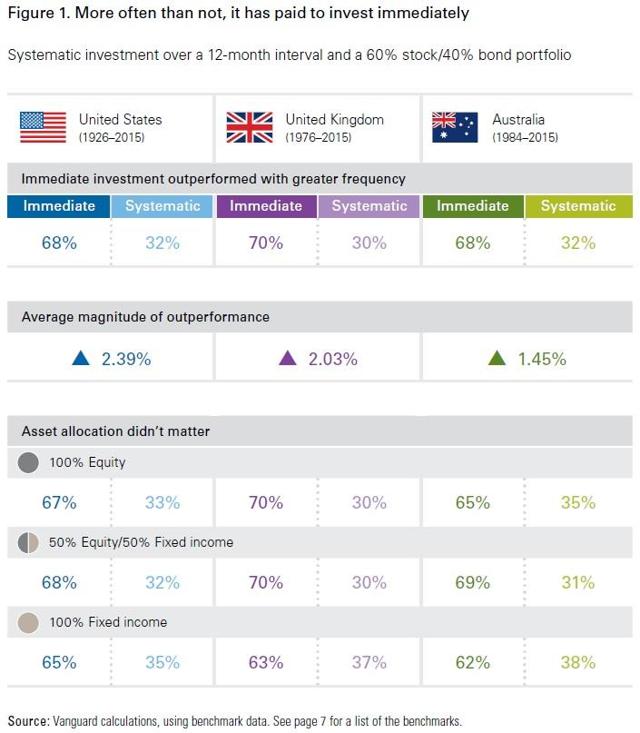This screenshot has height=733, width=640.
Task: Click the purple triangle beside 2.03%
Action: (287, 358)
